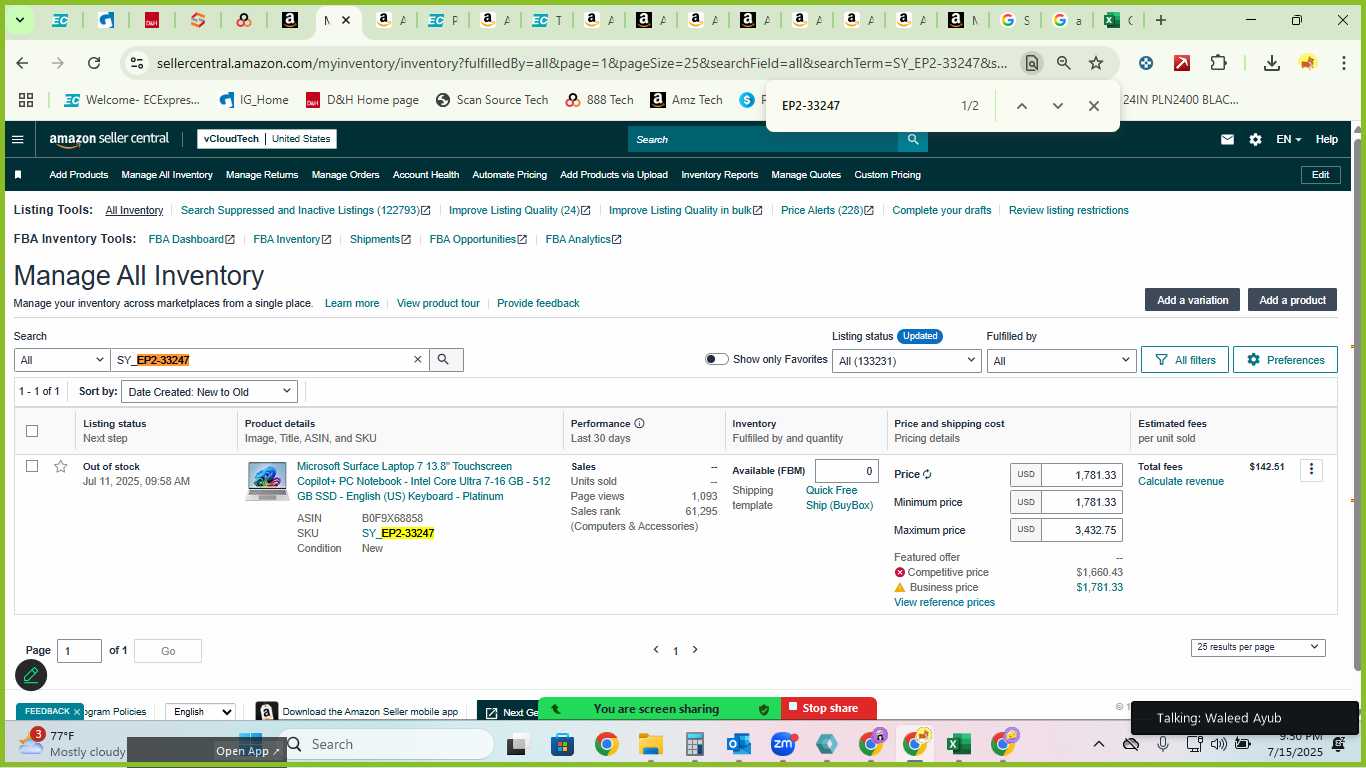Open Listing status All (133231) dropdown
1366x768 pixels.
(x=906, y=360)
